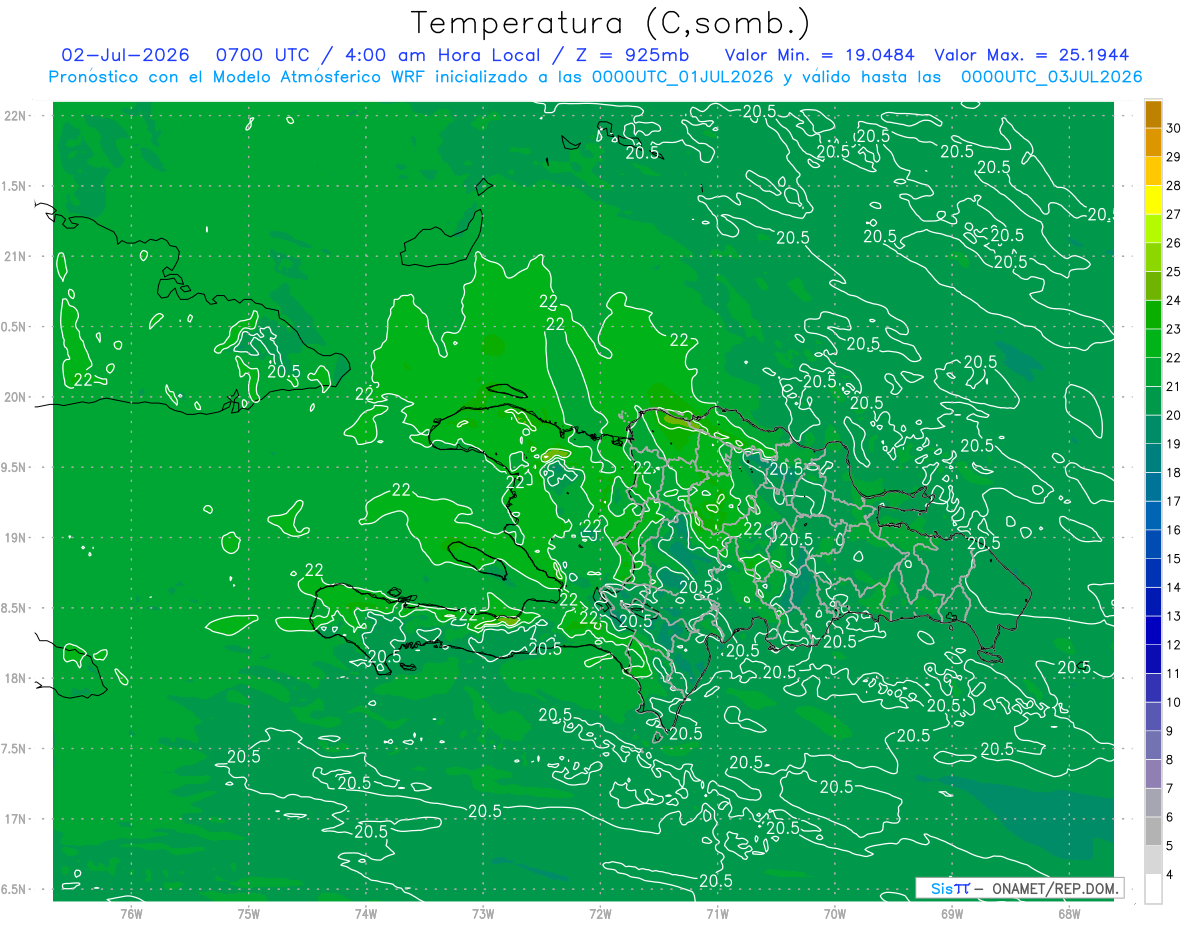1200x927 pixels.
Task: Click the "21N" latitude axis label
Action: tap(16, 257)
